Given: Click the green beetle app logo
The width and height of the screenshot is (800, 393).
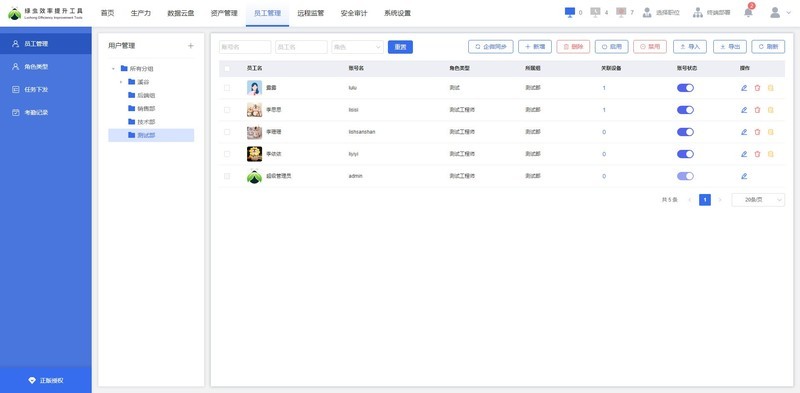Looking at the screenshot, I should click(x=15, y=14).
